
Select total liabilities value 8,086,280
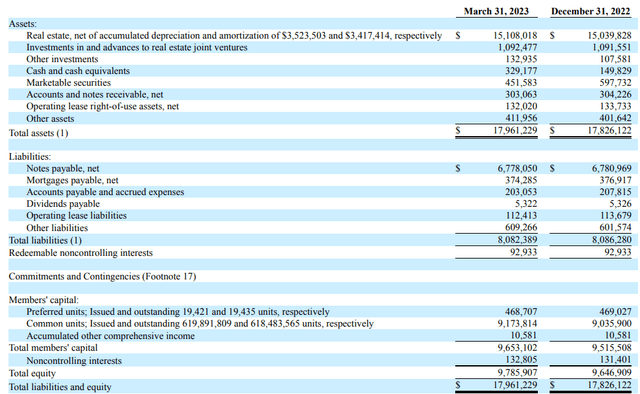click(x=611, y=240)
